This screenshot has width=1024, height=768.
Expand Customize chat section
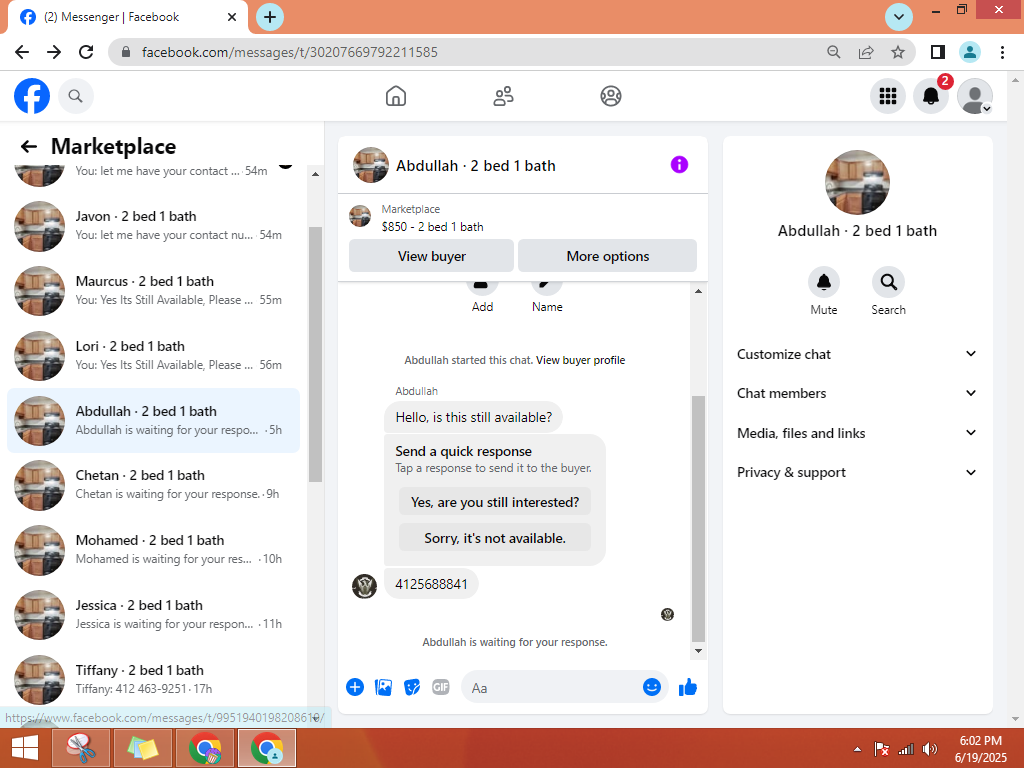857,354
